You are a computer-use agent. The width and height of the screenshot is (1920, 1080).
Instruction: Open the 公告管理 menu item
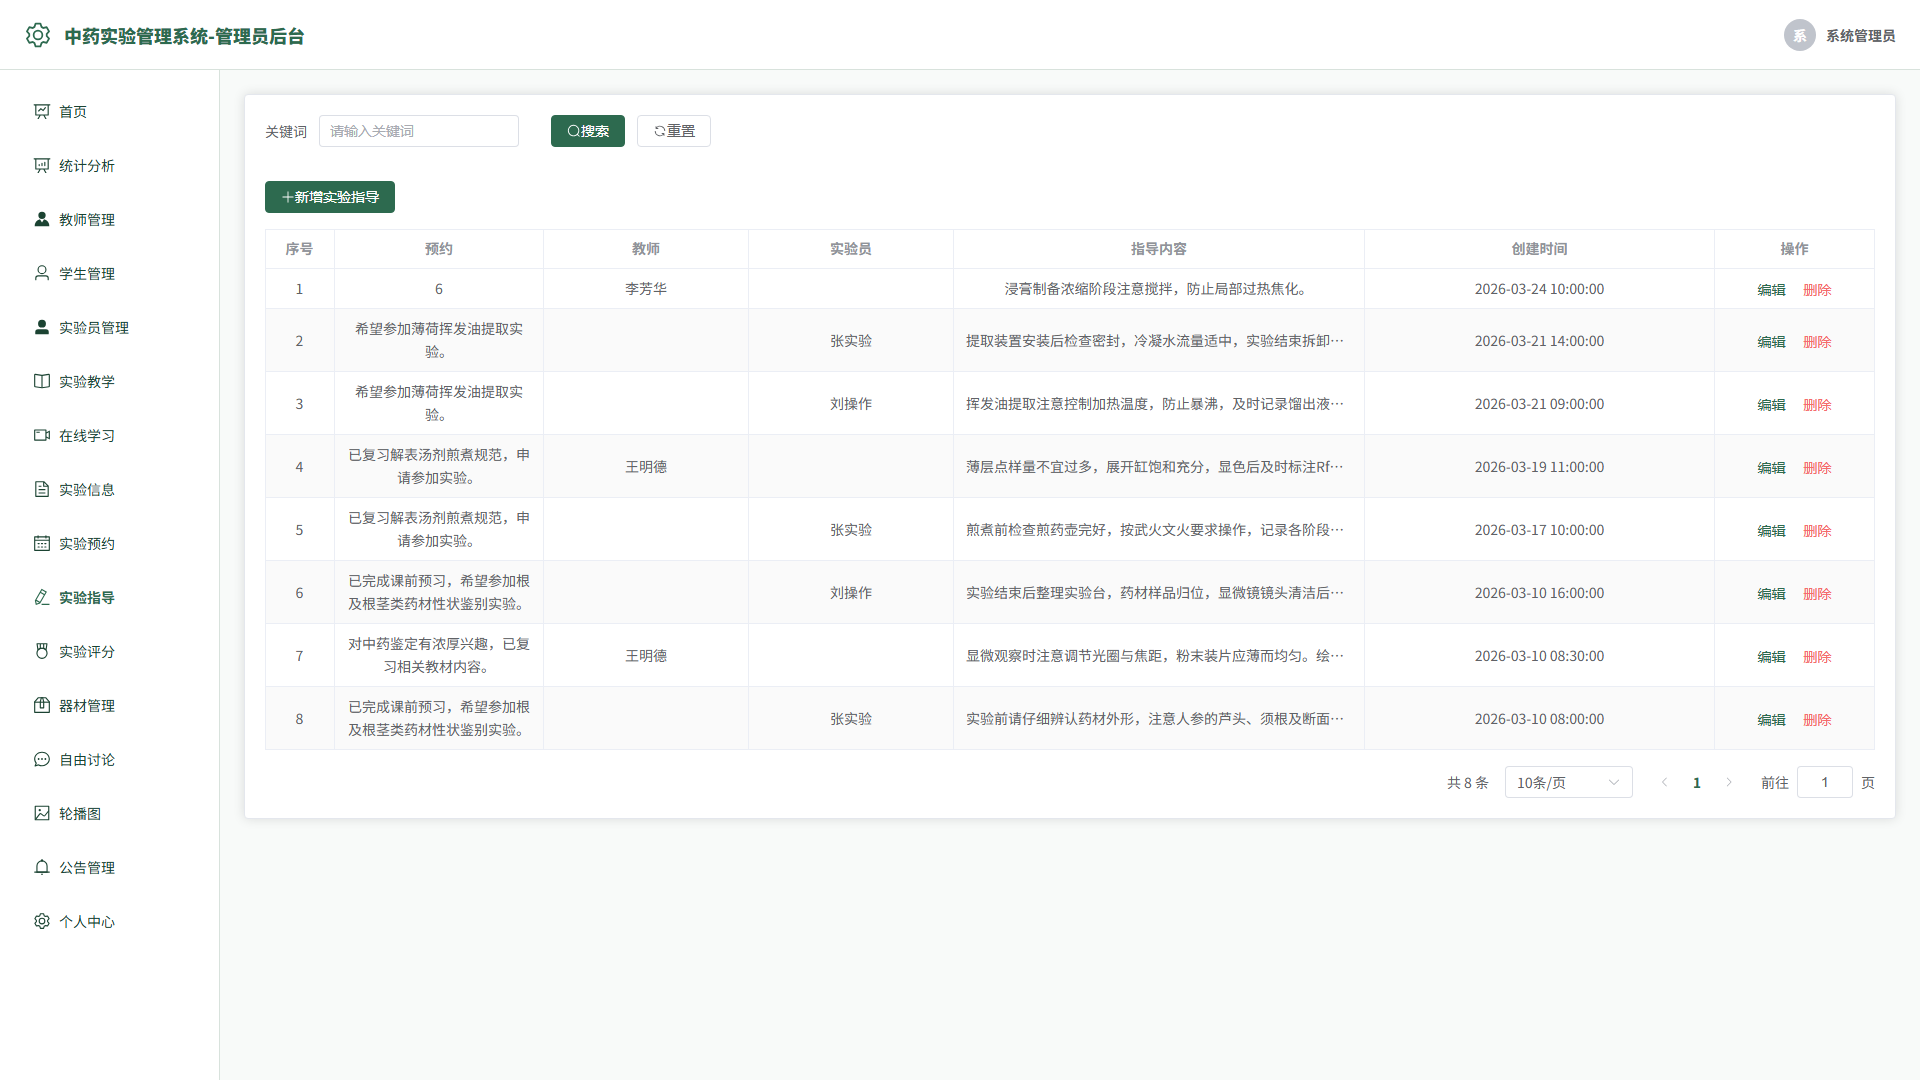point(110,867)
